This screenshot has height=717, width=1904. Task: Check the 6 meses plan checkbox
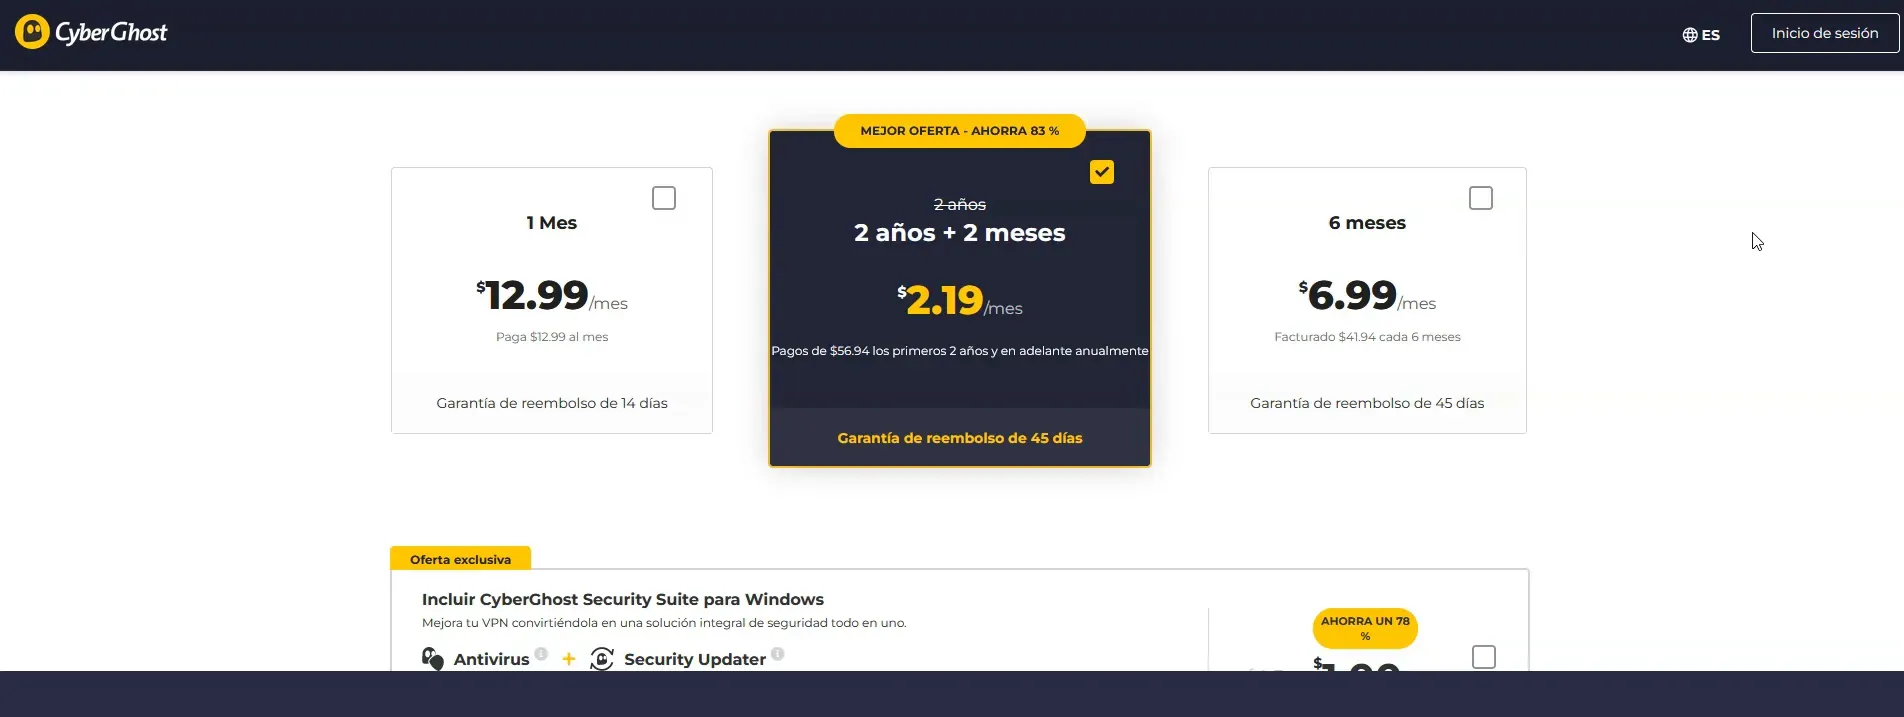[1481, 198]
